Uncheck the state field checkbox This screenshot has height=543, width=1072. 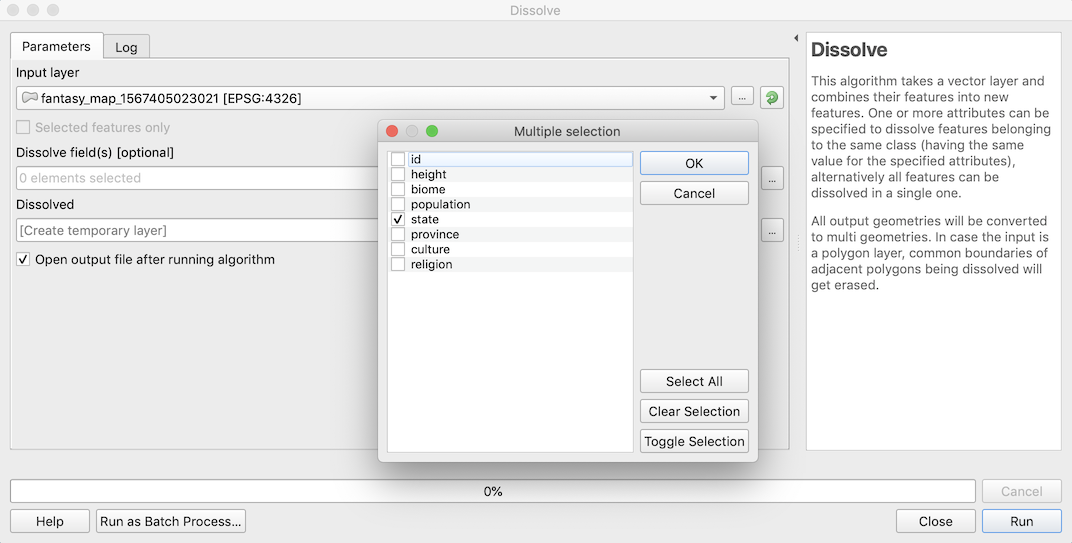coord(398,219)
